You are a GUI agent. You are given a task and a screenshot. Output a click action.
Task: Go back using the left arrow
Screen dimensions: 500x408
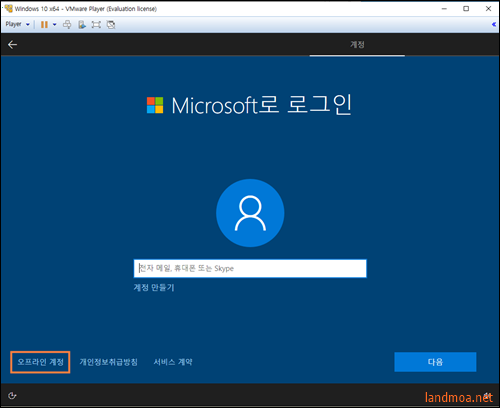(12, 44)
